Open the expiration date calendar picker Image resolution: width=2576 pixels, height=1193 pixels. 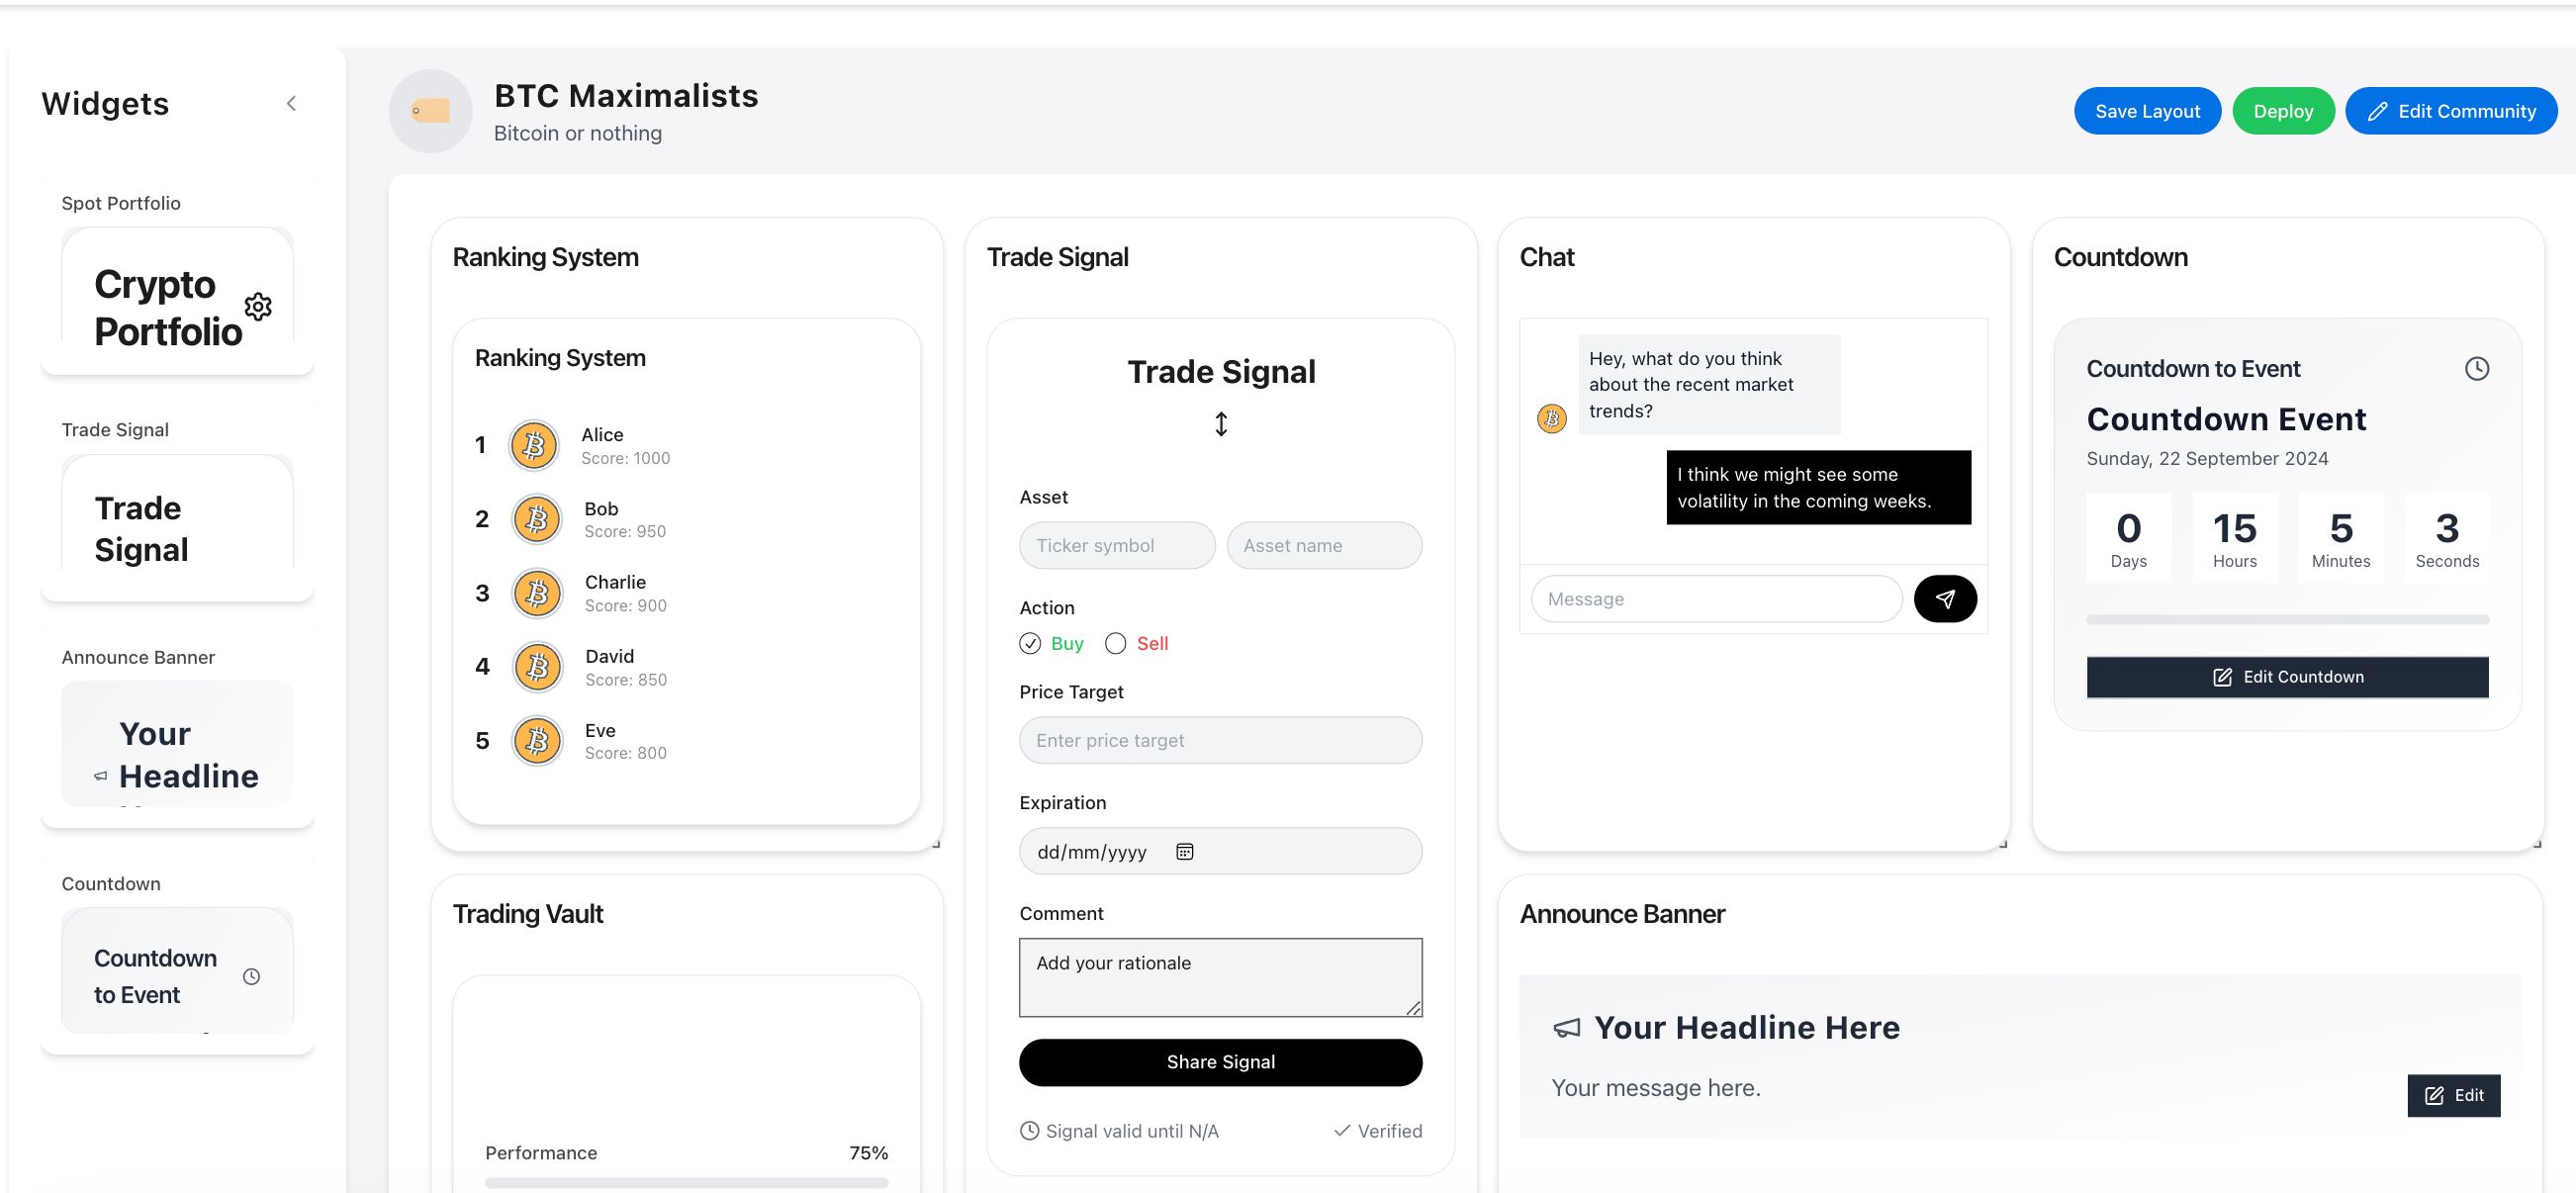(1184, 851)
